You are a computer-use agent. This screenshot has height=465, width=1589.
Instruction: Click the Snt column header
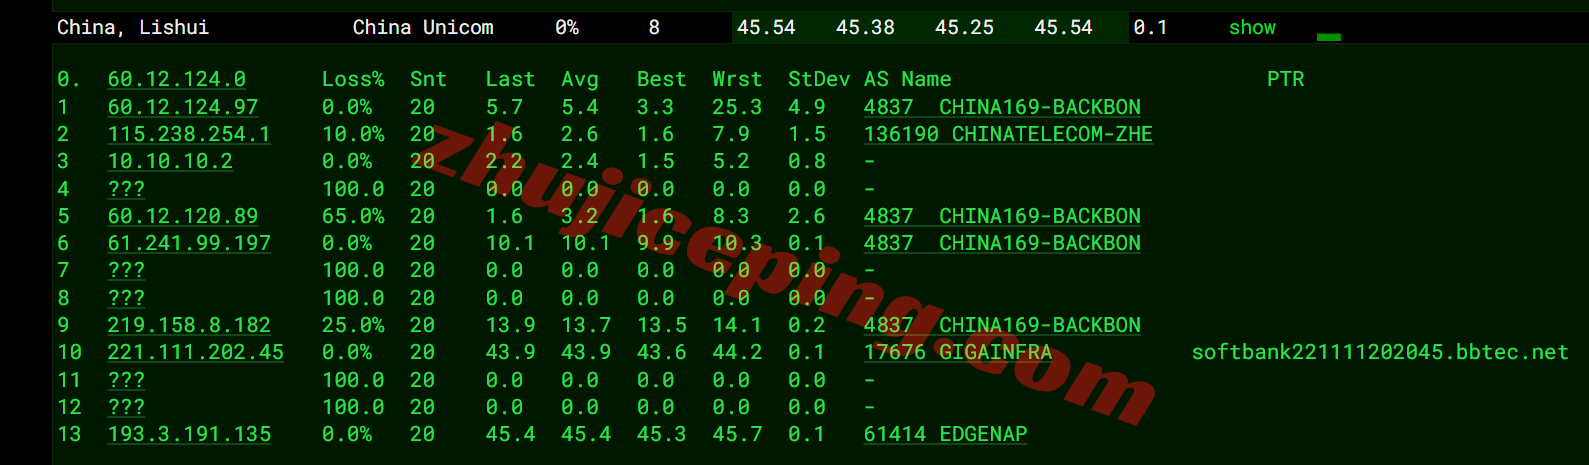pyautogui.click(x=428, y=79)
